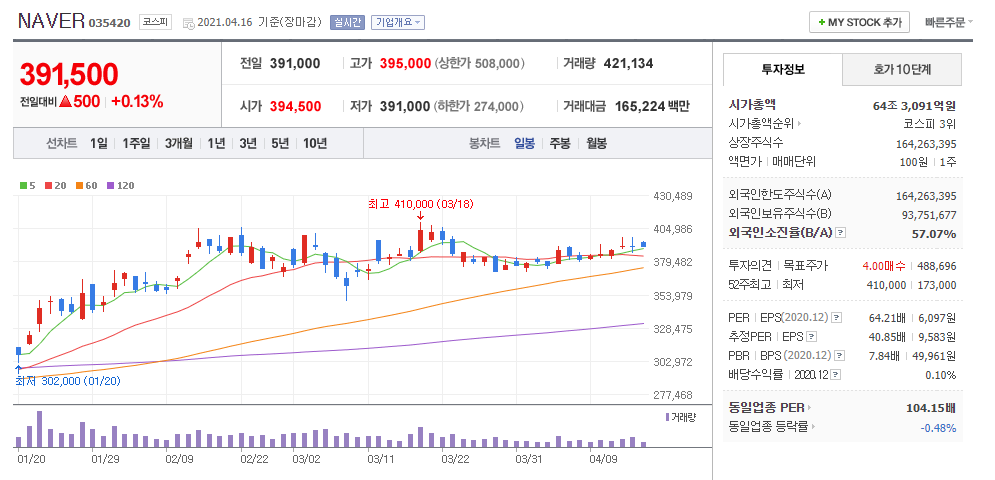Click the stock code 035420
The image size is (995, 480).
pos(110,23)
